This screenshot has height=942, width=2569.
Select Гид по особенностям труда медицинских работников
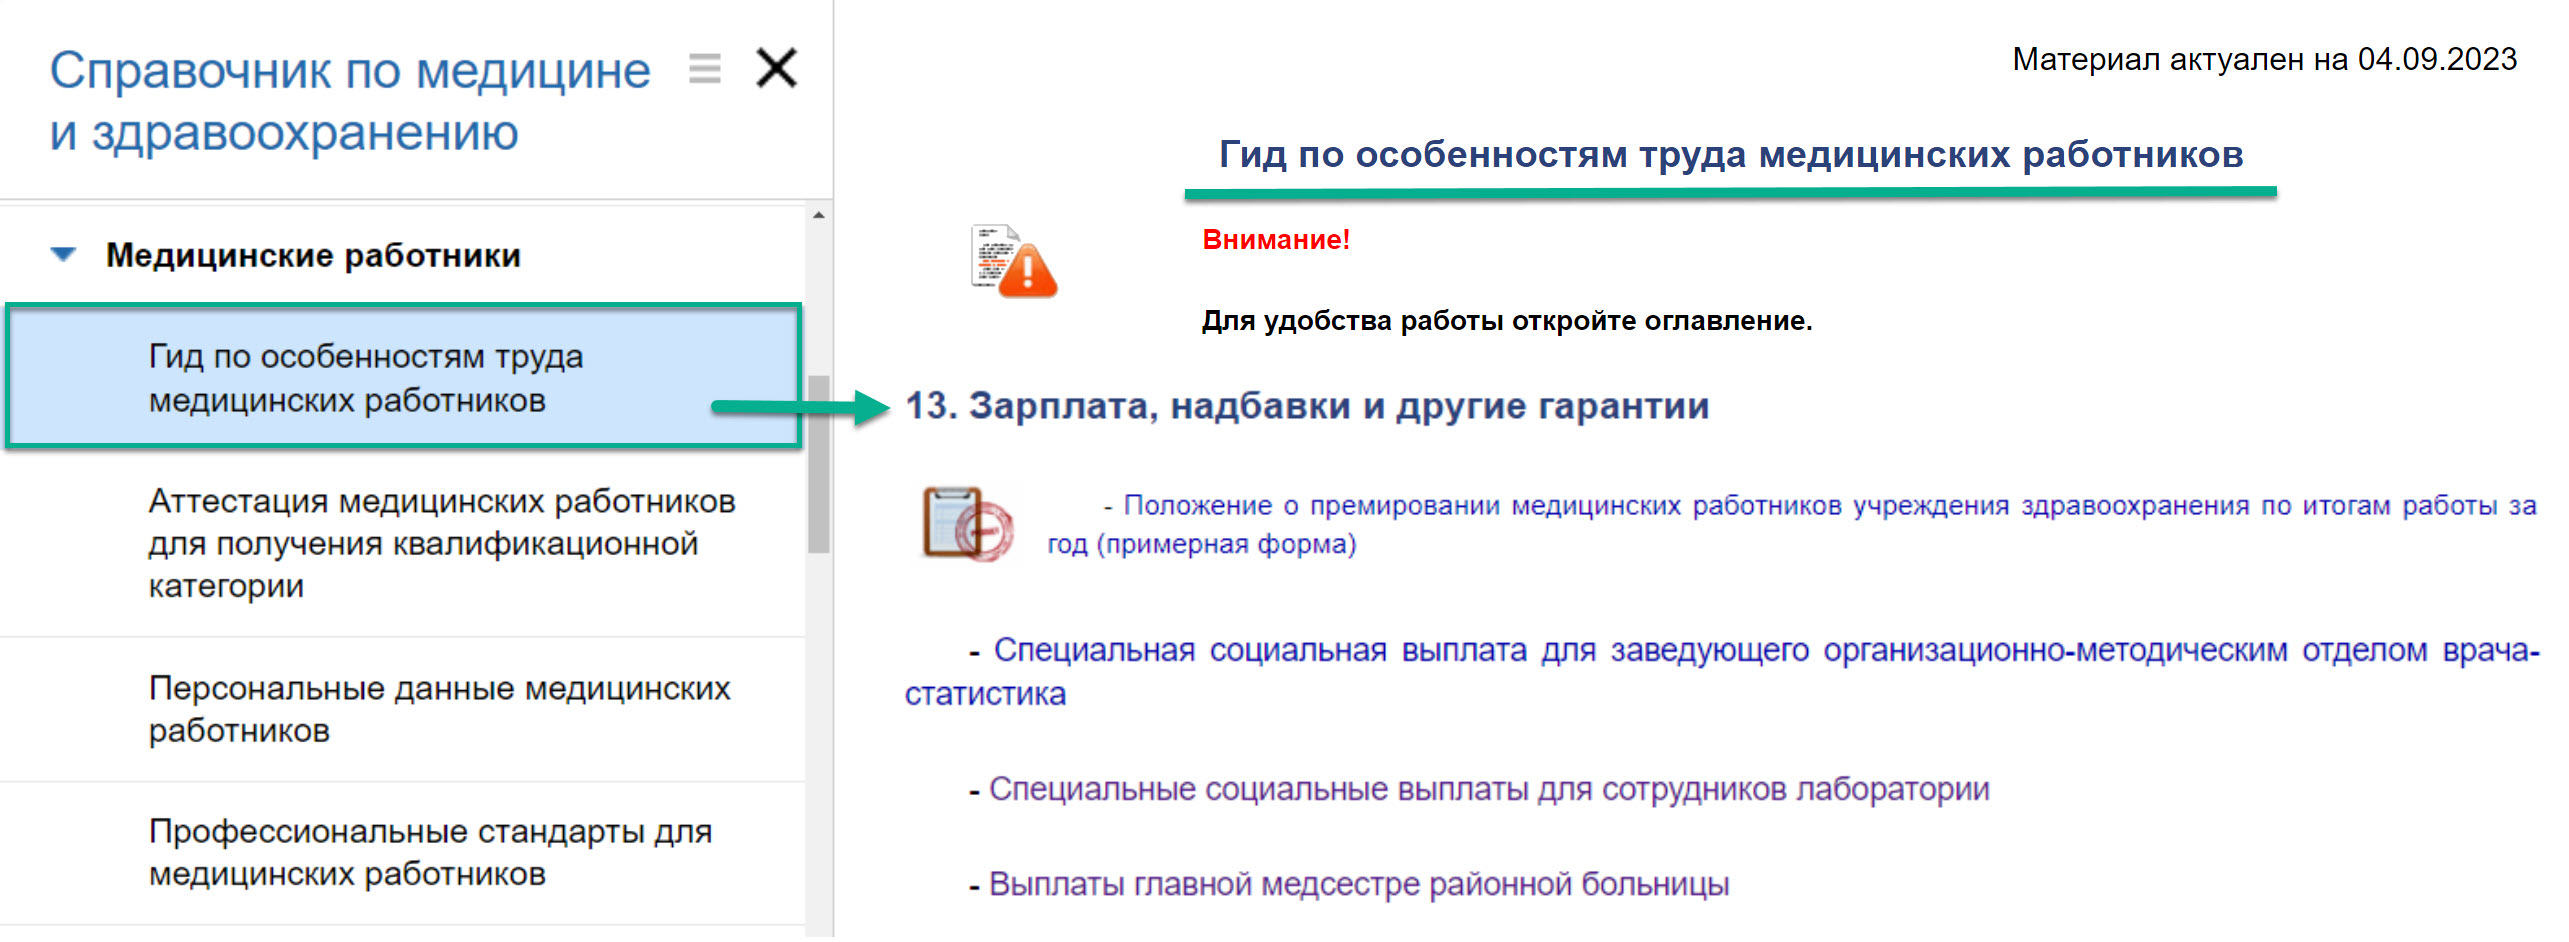point(404,376)
